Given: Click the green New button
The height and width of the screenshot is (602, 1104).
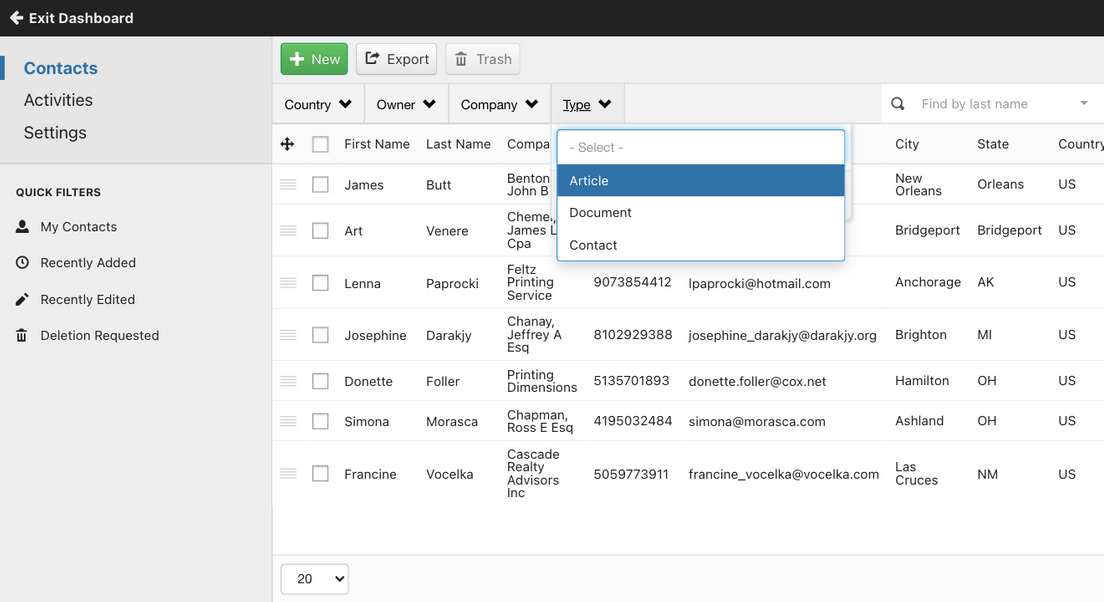Looking at the screenshot, I should click(314, 59).
